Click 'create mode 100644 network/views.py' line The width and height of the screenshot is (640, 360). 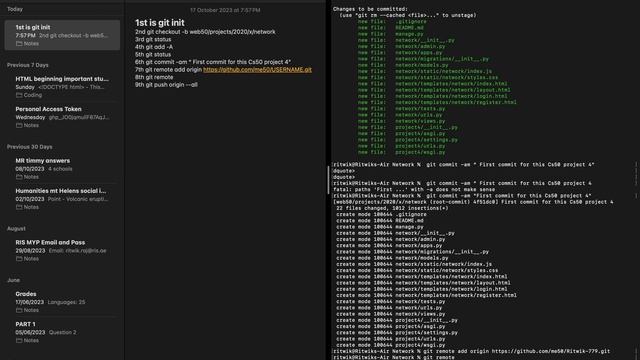(x=391, y=314)
